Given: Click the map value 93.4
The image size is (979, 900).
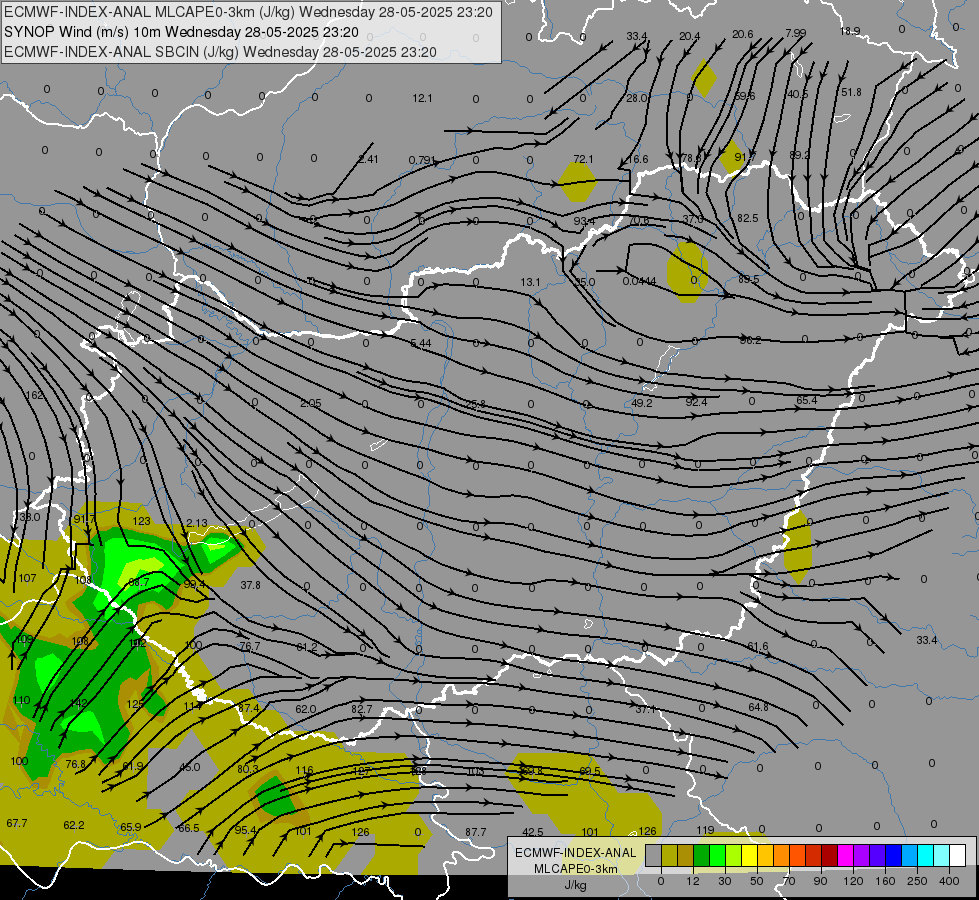Looking at the screenshot, I should [x=584, y=221].
